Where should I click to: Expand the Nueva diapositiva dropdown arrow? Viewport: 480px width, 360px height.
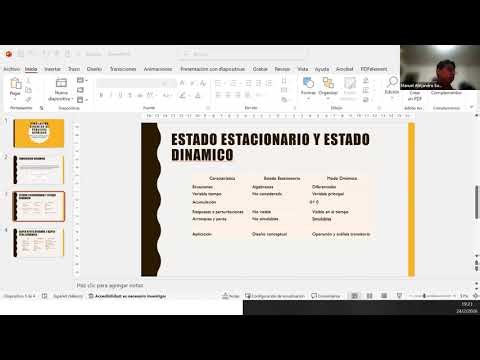coord(72,99)
